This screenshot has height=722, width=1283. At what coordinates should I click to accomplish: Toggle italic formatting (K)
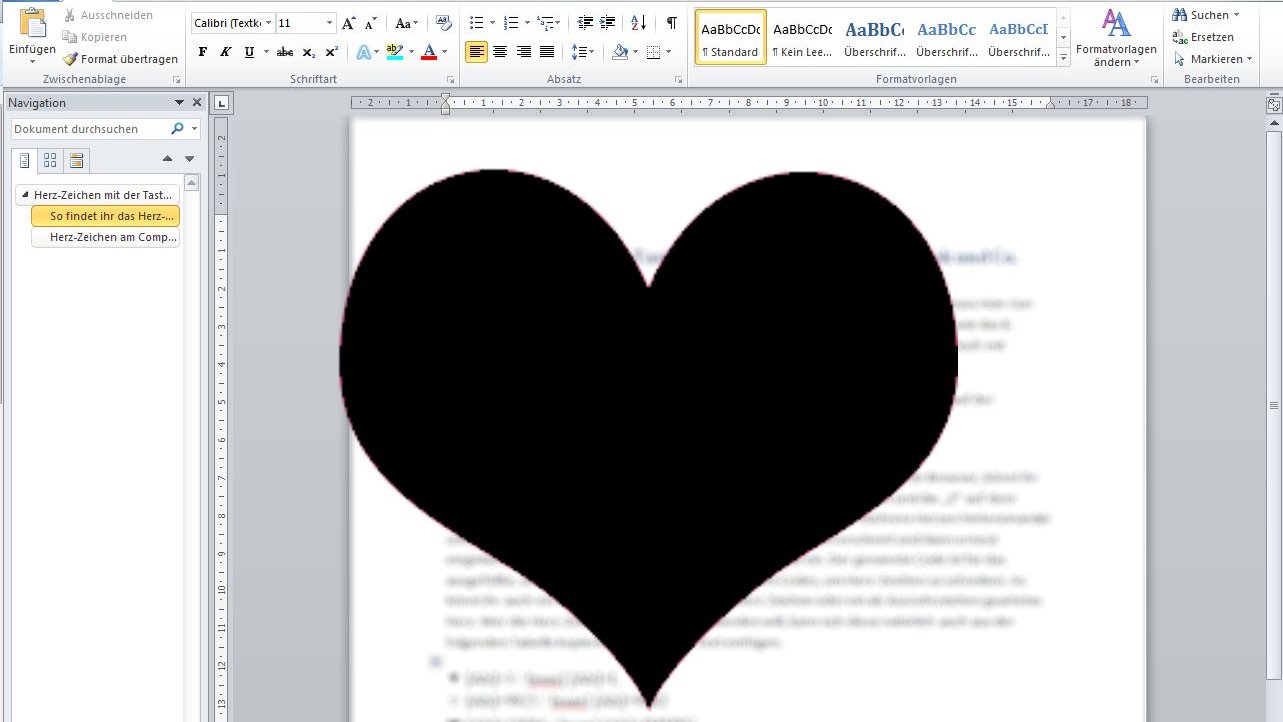[x=226, y=52]
